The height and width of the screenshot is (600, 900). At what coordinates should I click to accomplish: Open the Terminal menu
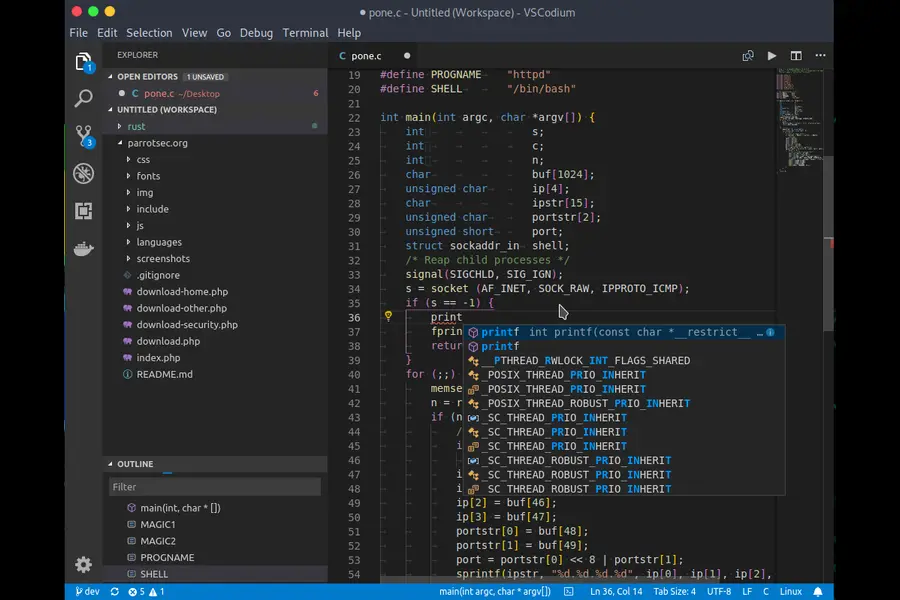[305, 32]
